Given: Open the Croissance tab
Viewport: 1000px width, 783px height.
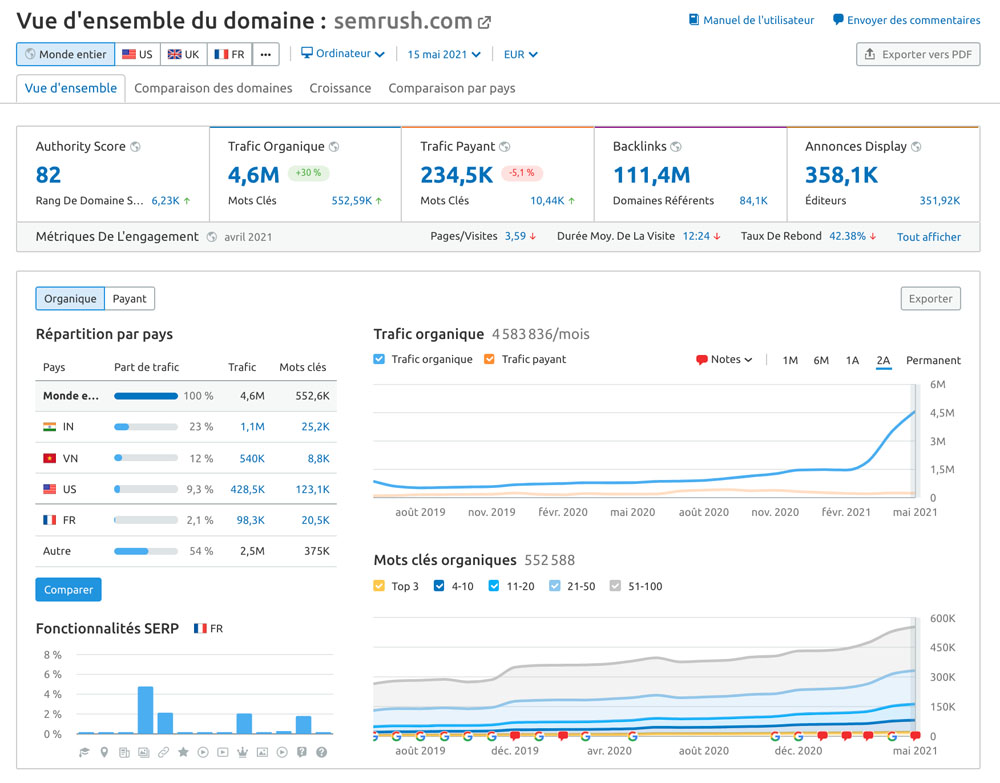Looking at the screenshot, I should 340,88.
